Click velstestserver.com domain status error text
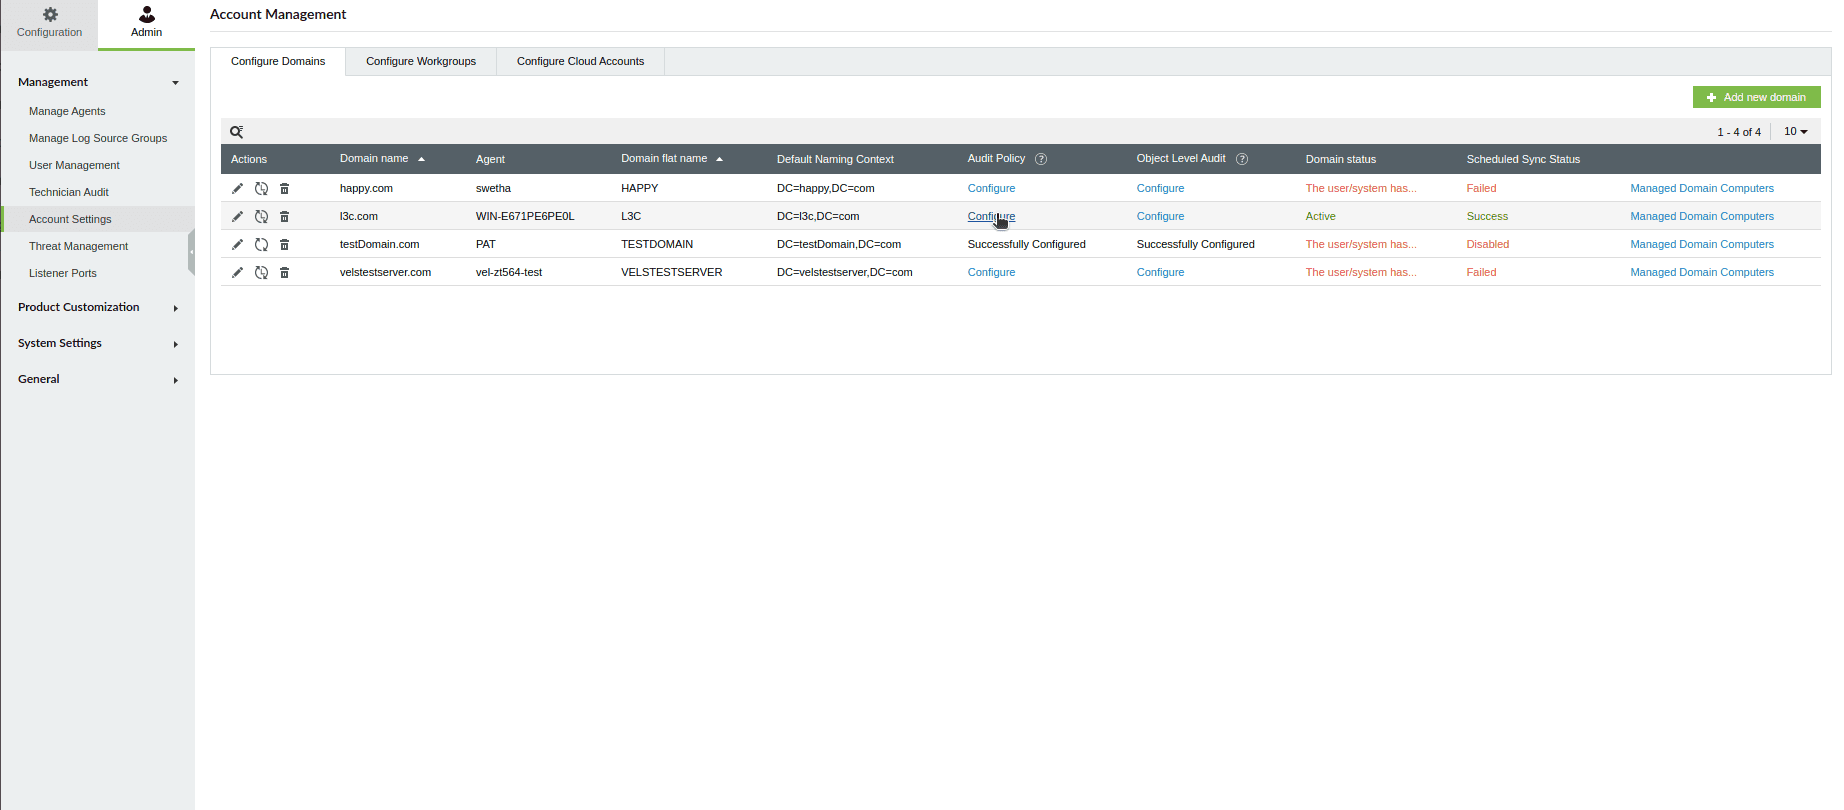The width and height of the screenshot is (1844, 810). pos(1361,272)
